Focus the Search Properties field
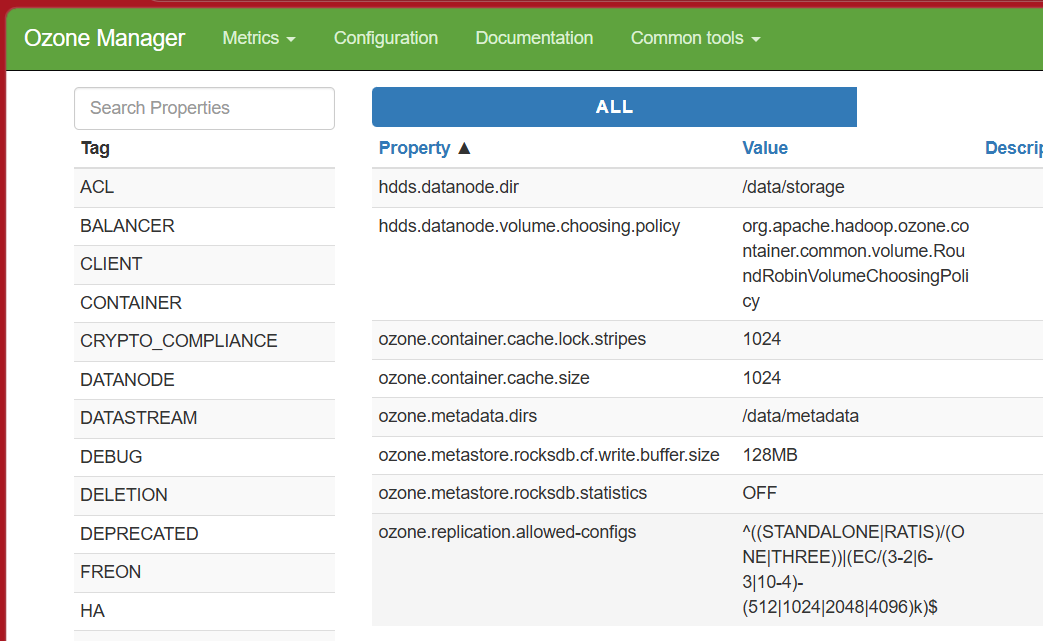The height and width of the screenshot is (641, 1043). (204, 108)
